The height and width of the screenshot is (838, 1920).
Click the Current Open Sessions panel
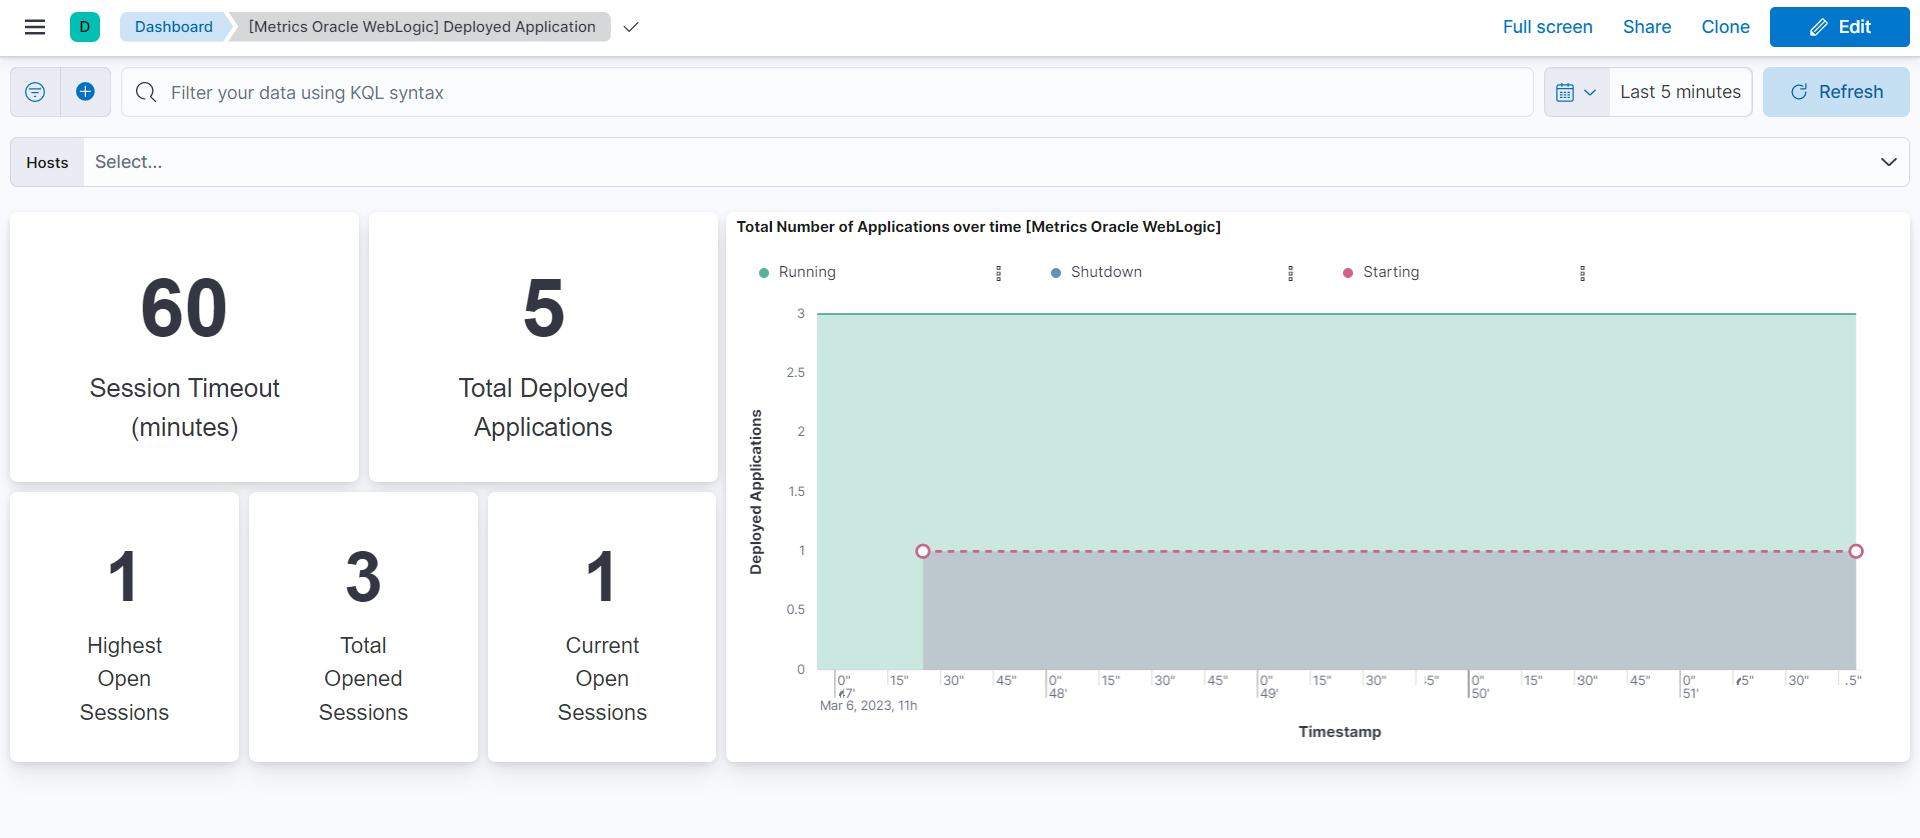602,627
